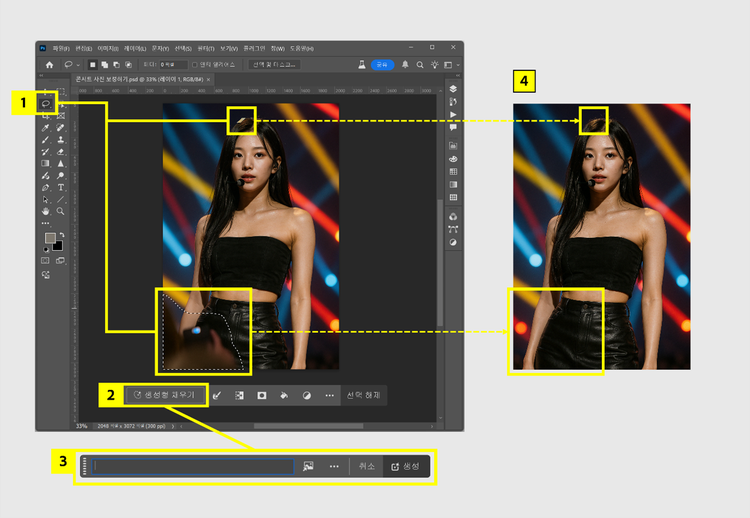The height and width of the screenshot is (518, 750).
Task: Expand status bar info arrow
Action: coord(173,426)
